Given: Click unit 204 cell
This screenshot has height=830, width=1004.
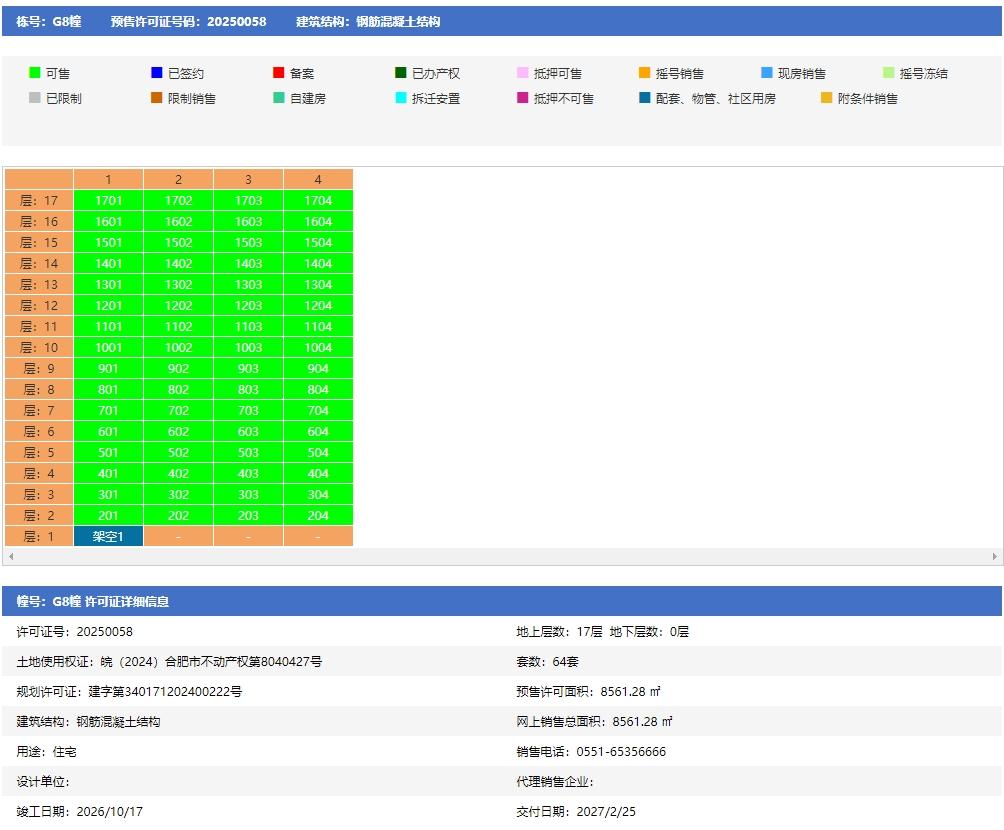Looking at the screenshot, I should click(318, 516).
